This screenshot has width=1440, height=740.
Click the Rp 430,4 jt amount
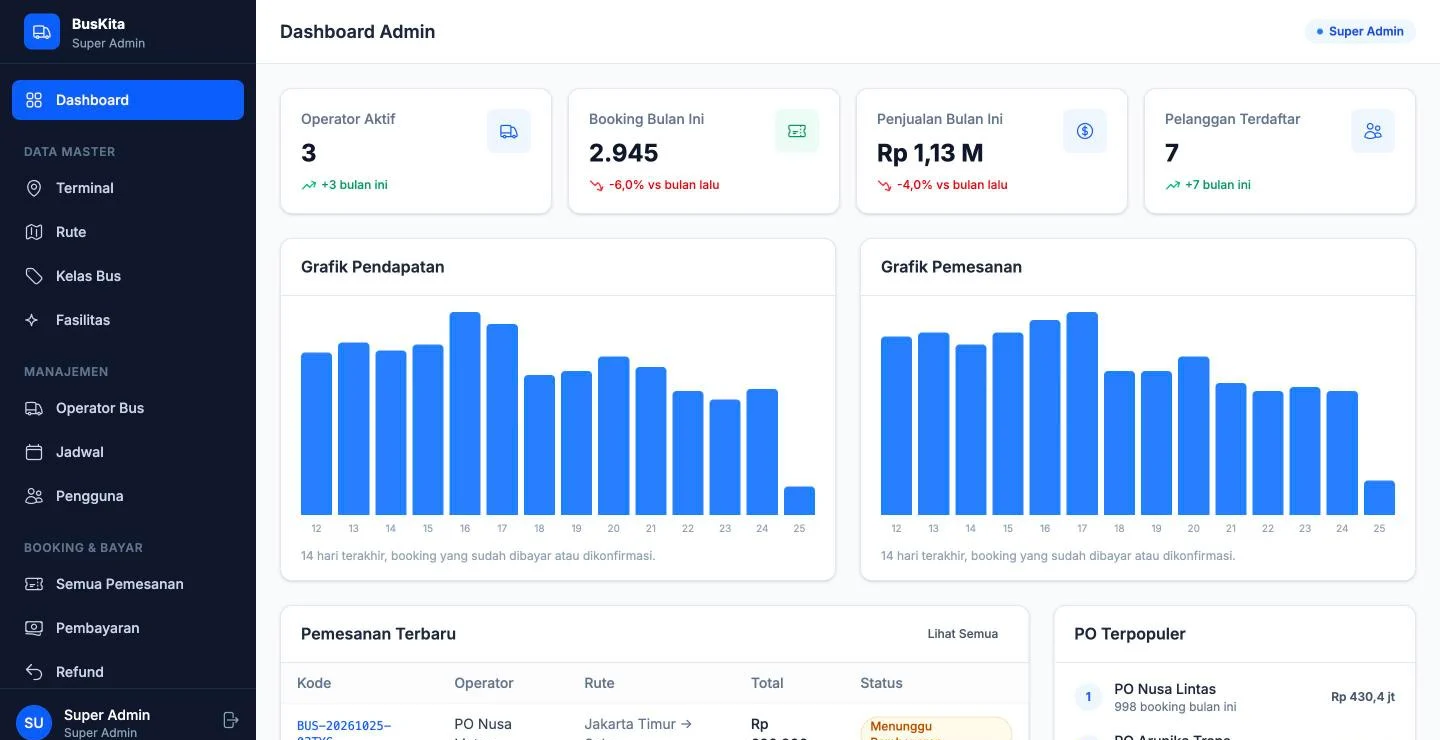tap(1363, 697)
